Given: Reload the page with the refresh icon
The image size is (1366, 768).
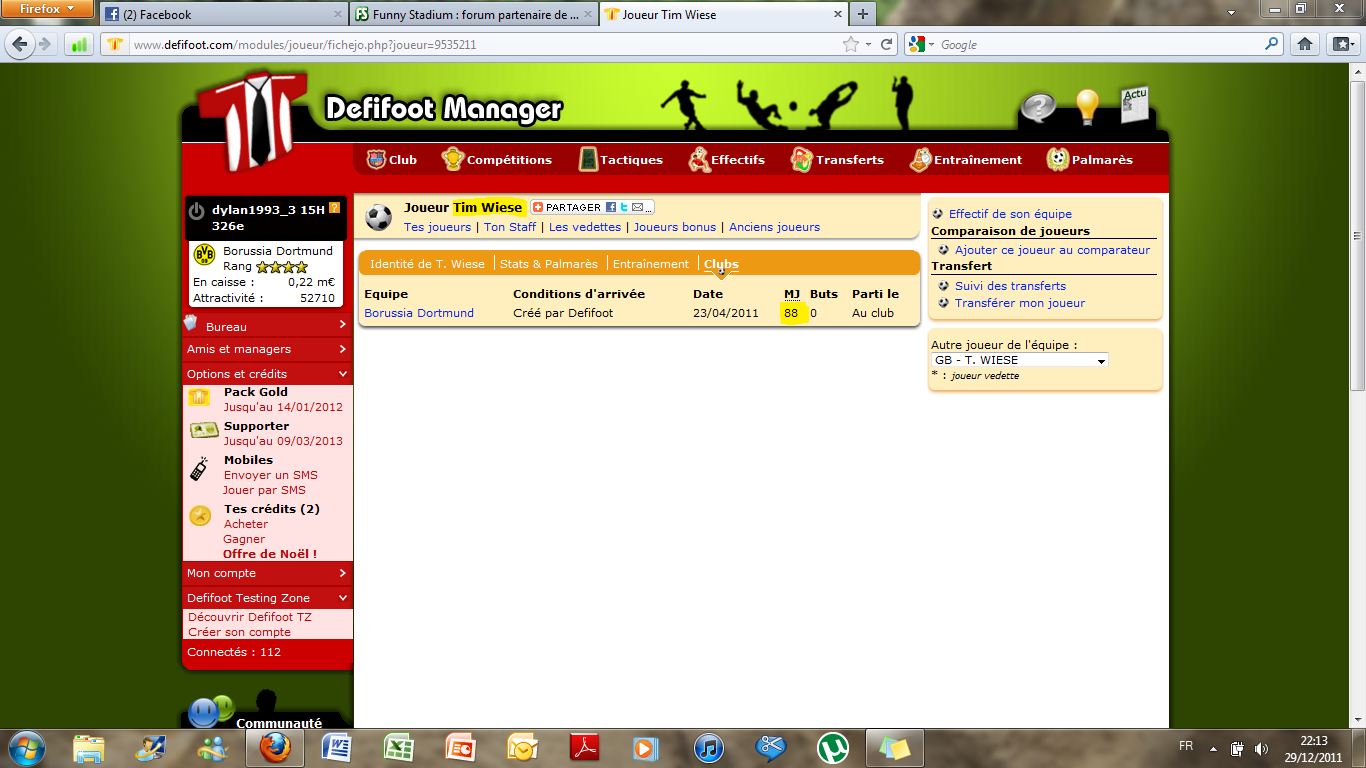Looking at the screenshot, I should (x=886, y=44).
